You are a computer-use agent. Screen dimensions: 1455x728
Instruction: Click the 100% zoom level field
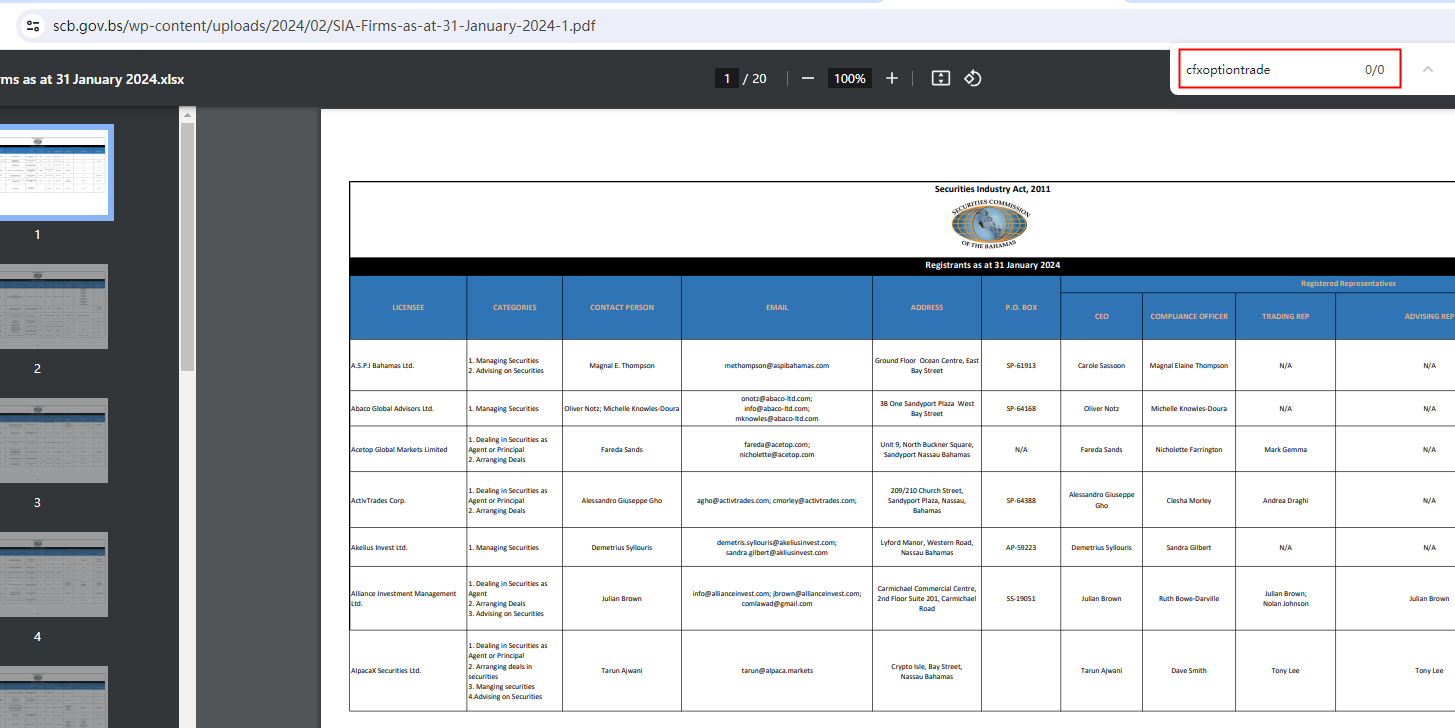coord(849,78)
